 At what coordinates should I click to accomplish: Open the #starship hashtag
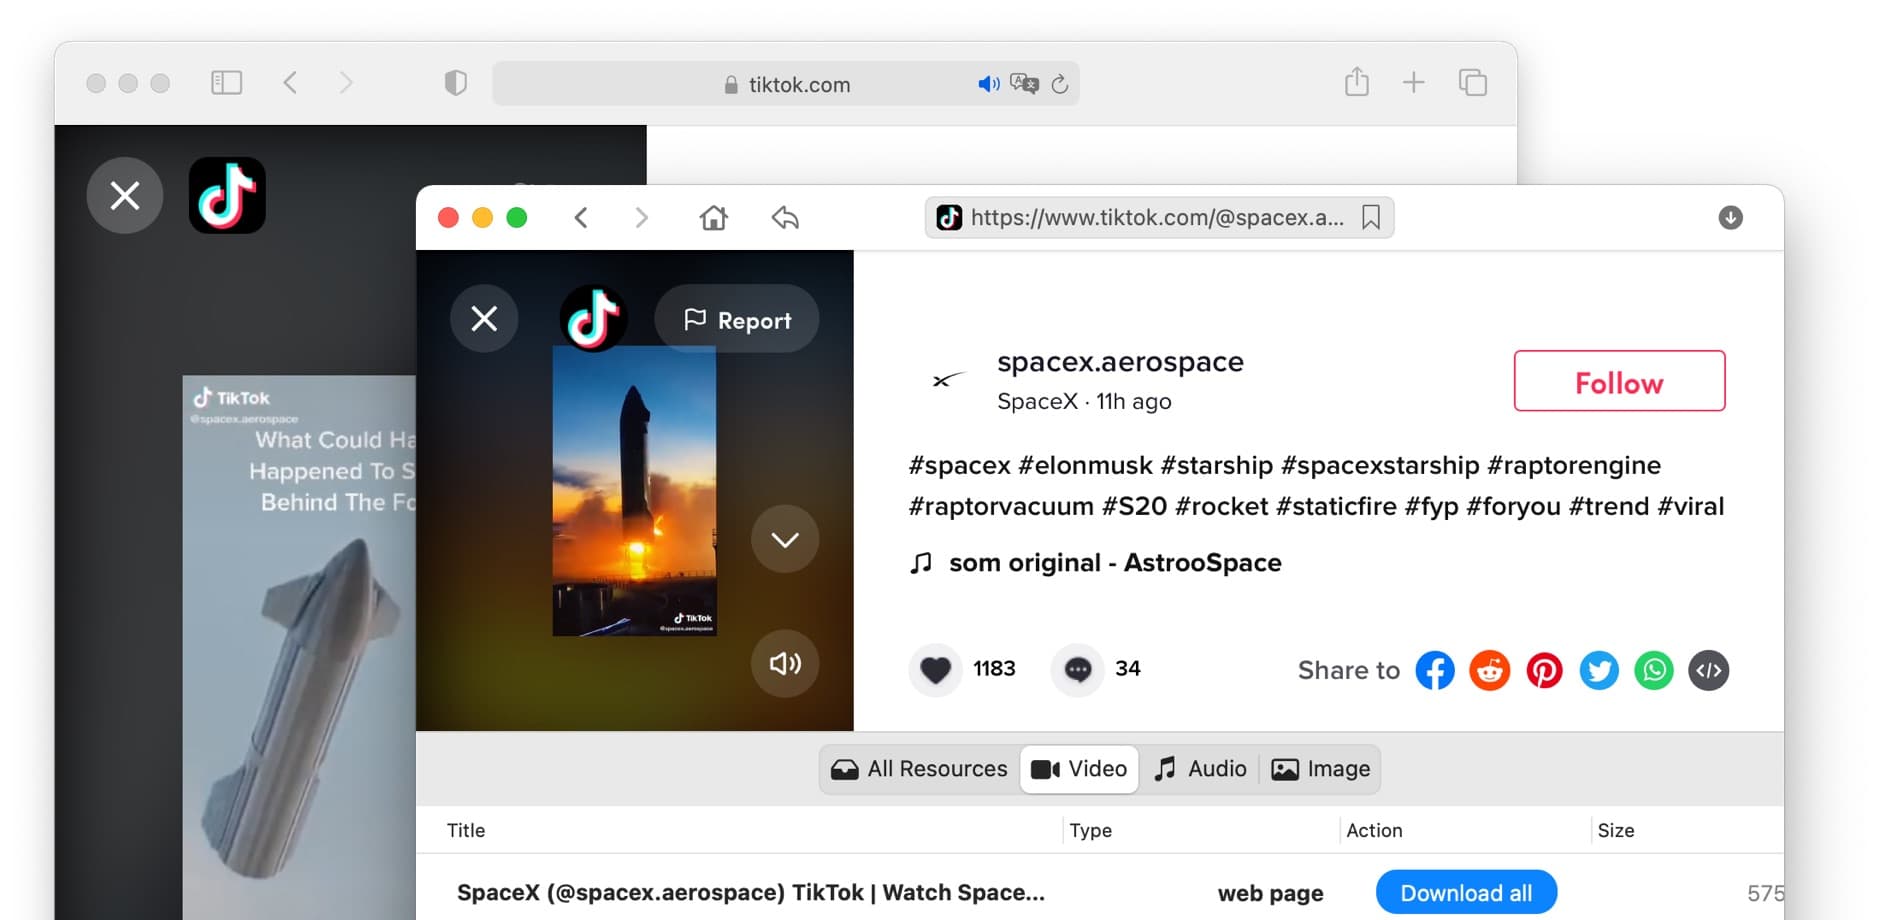pyautogui.click(x=1216, y=465)
